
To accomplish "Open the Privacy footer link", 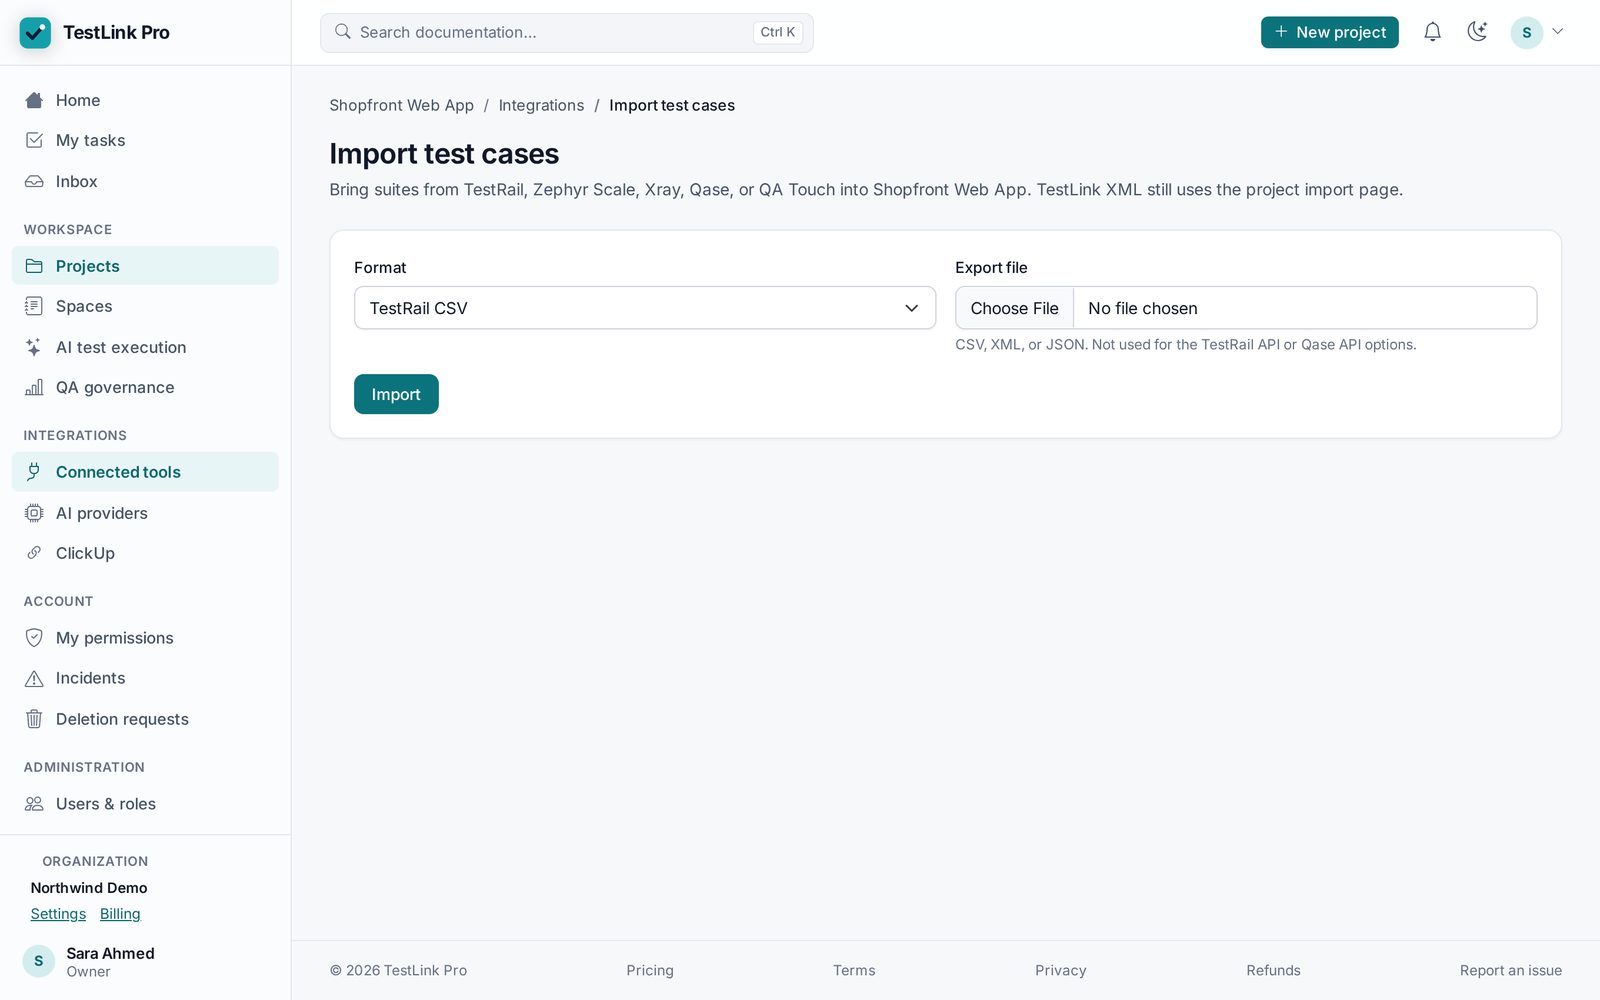I will (1061, 970).
